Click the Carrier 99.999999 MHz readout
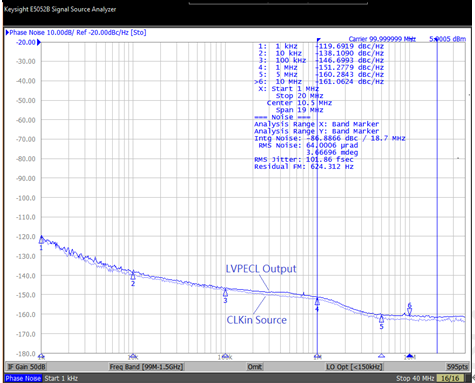The width and height of the screenshot is (475, 383). (382, 39)
